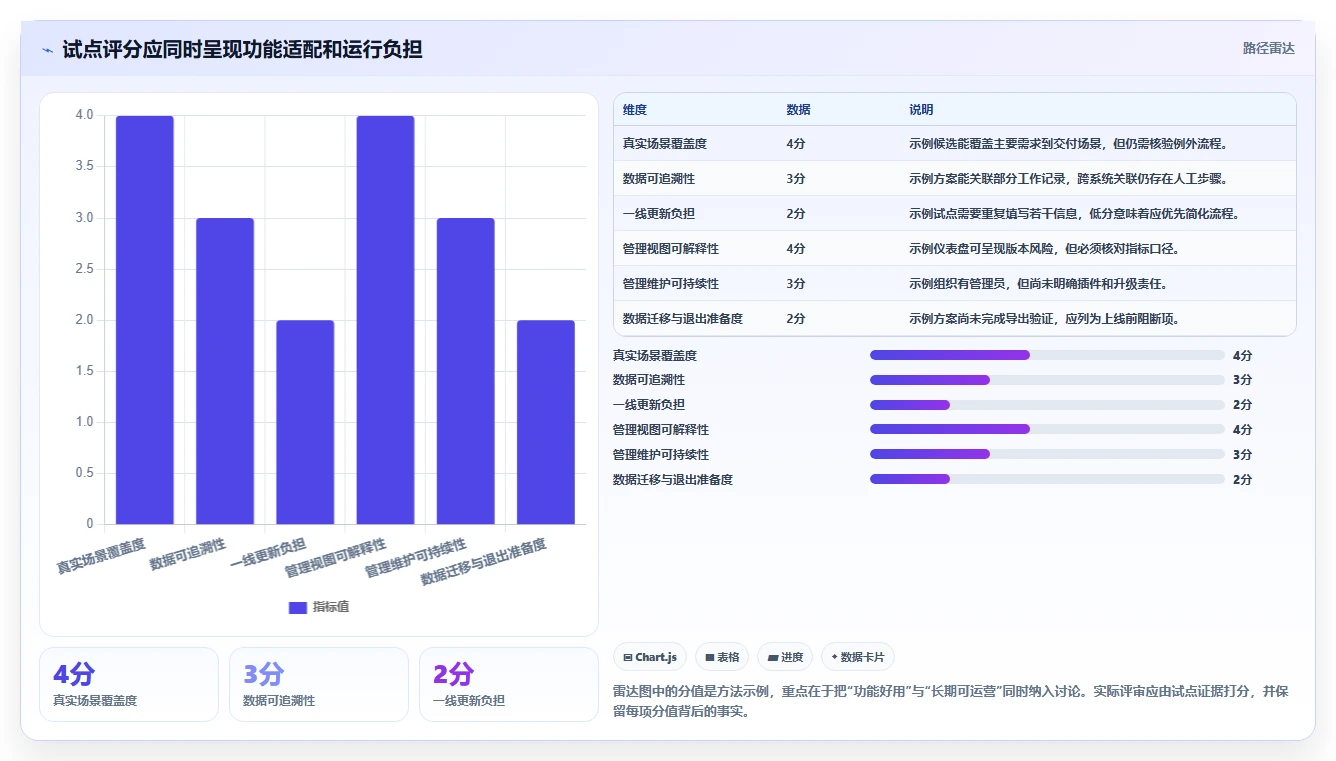Click the 管理维护可持续性 label left of its progress bar
This screenshot has height=761, width=1336.
(661, 455)
